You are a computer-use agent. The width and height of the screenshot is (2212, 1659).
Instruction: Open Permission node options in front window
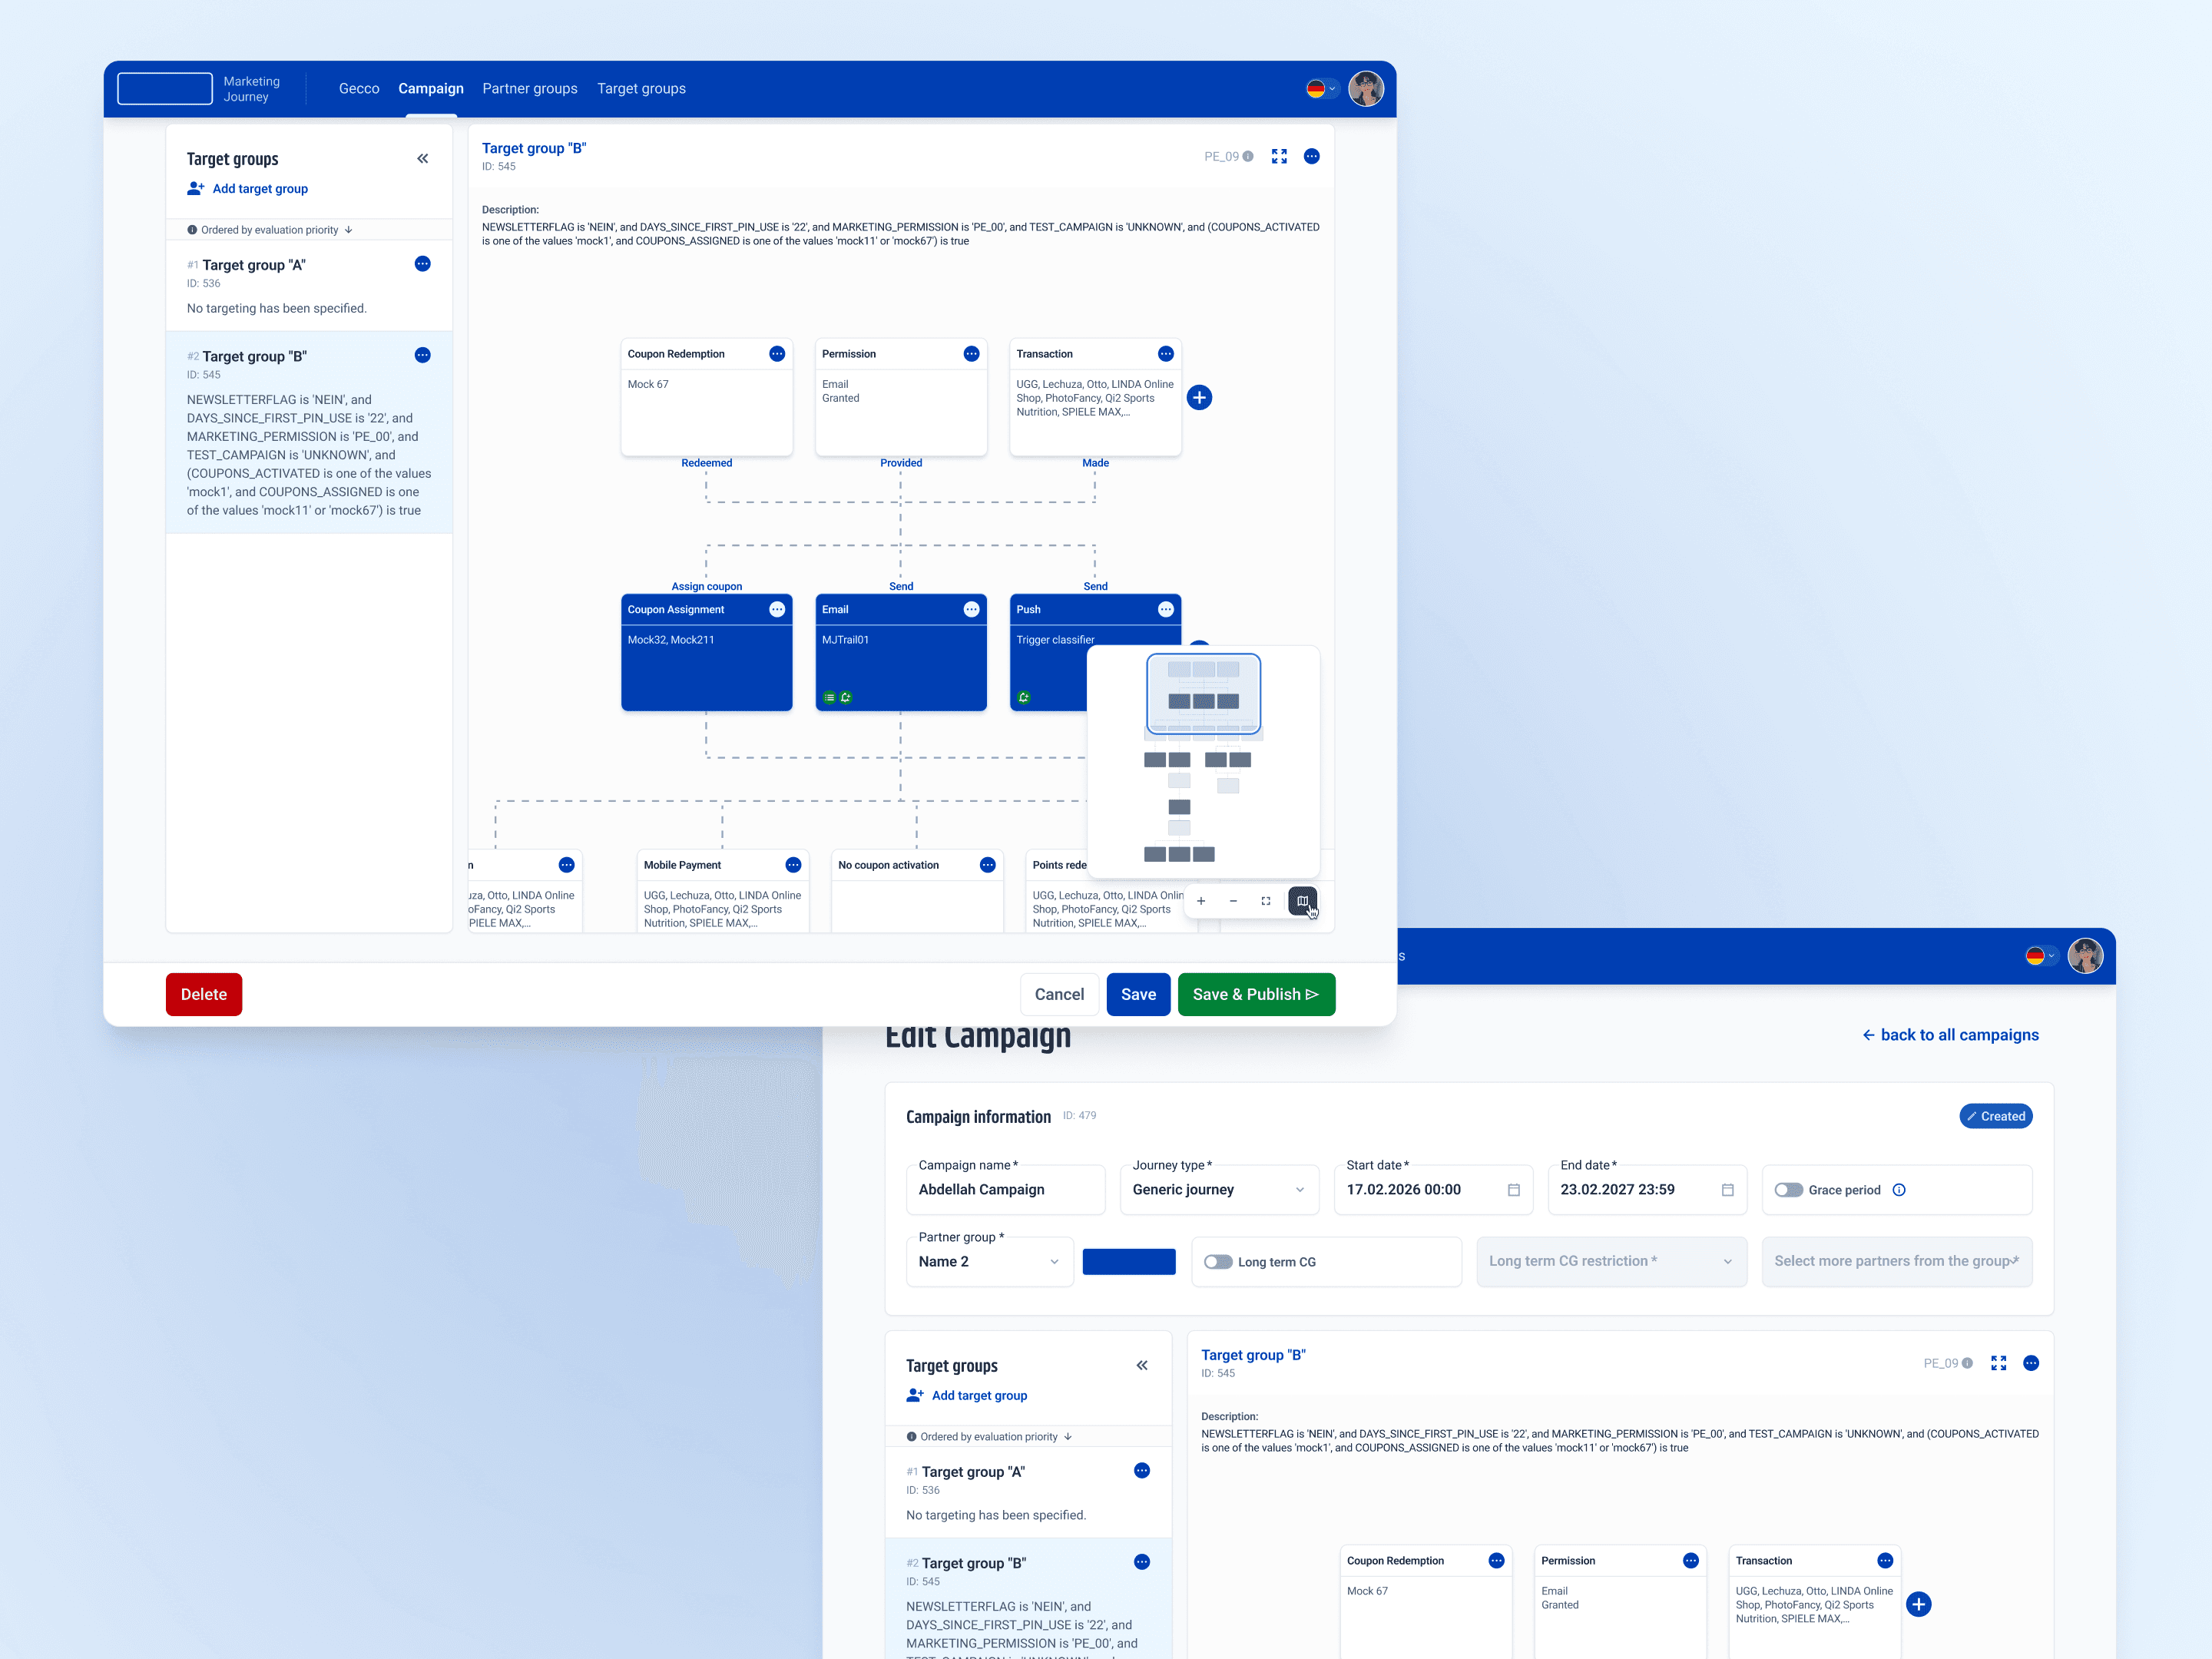pos(971,354)
